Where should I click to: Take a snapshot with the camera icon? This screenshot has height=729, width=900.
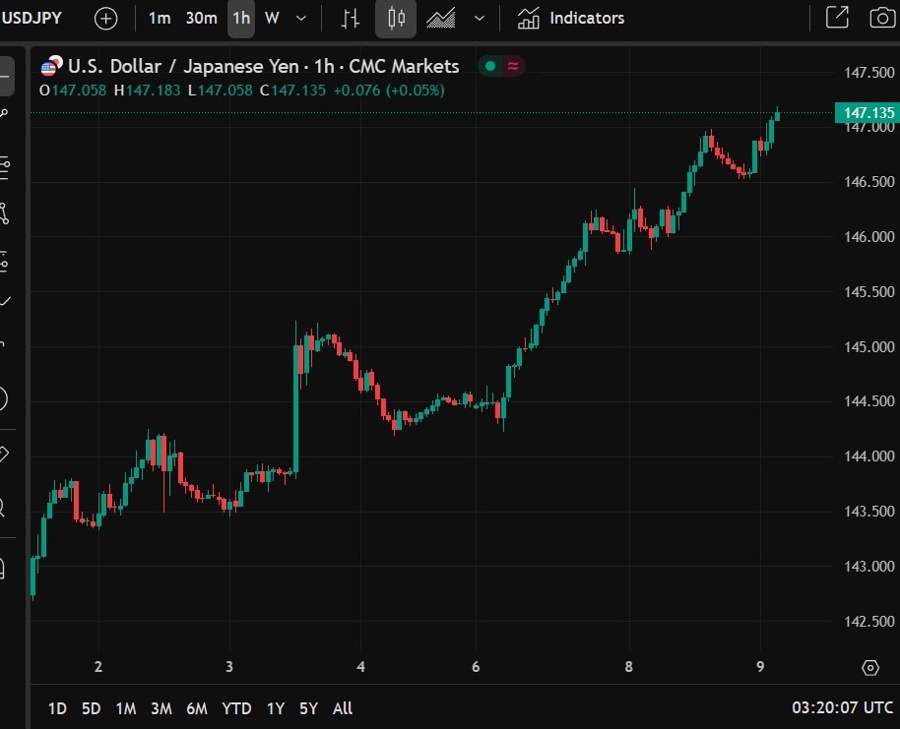tap(881, 18)
